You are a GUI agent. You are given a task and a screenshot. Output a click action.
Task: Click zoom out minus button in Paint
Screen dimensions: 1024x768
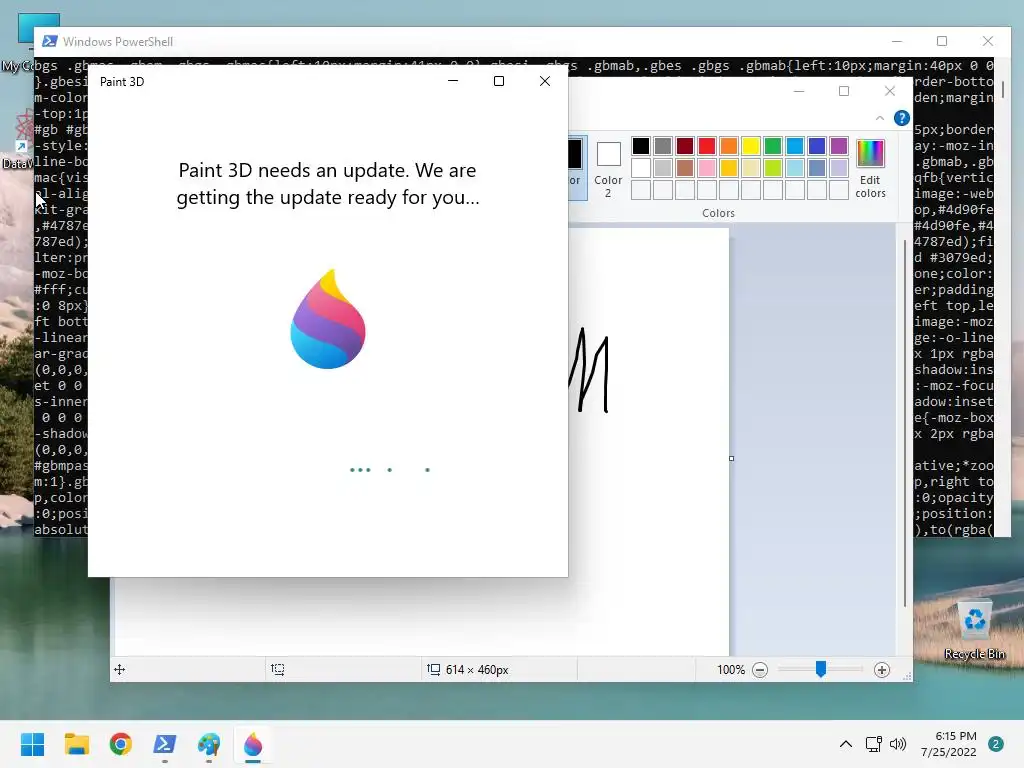coord(760,670)
